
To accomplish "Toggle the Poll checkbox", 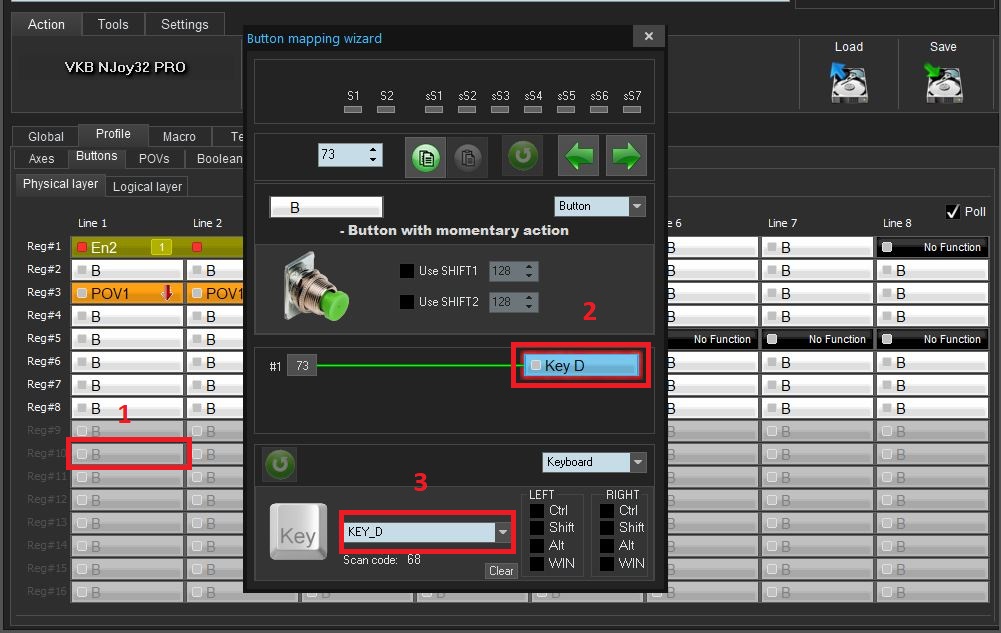I will [952, 212].
